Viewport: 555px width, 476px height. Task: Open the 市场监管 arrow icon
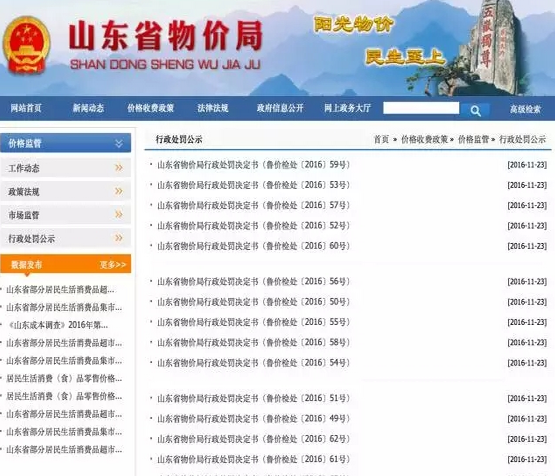119,214
